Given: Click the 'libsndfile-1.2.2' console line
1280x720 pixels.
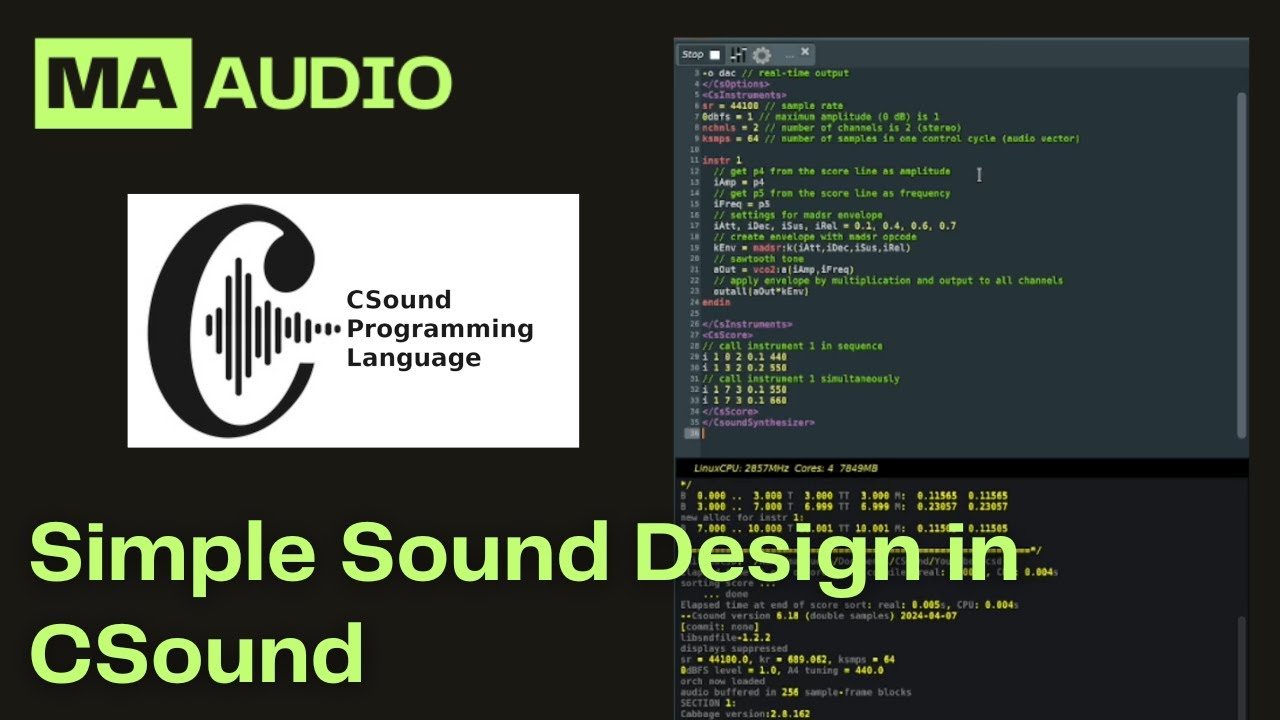Looking at the screenshot, I should pyautogui.click(x=726, y=637).
